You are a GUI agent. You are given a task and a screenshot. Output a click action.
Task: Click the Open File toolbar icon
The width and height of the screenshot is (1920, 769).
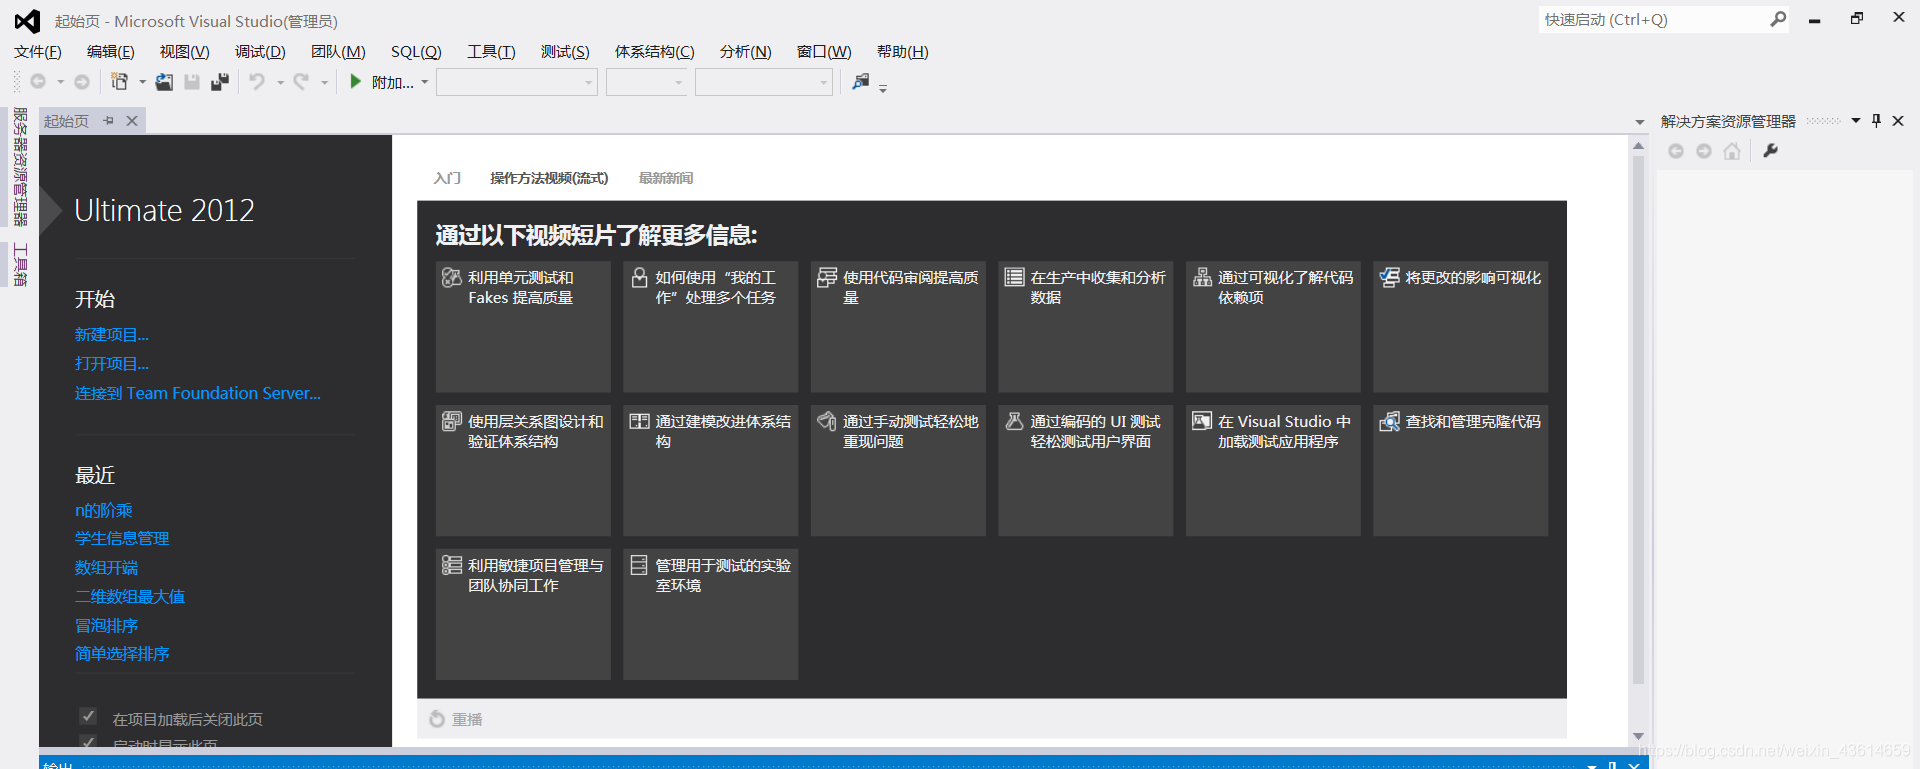coord(164,82)
